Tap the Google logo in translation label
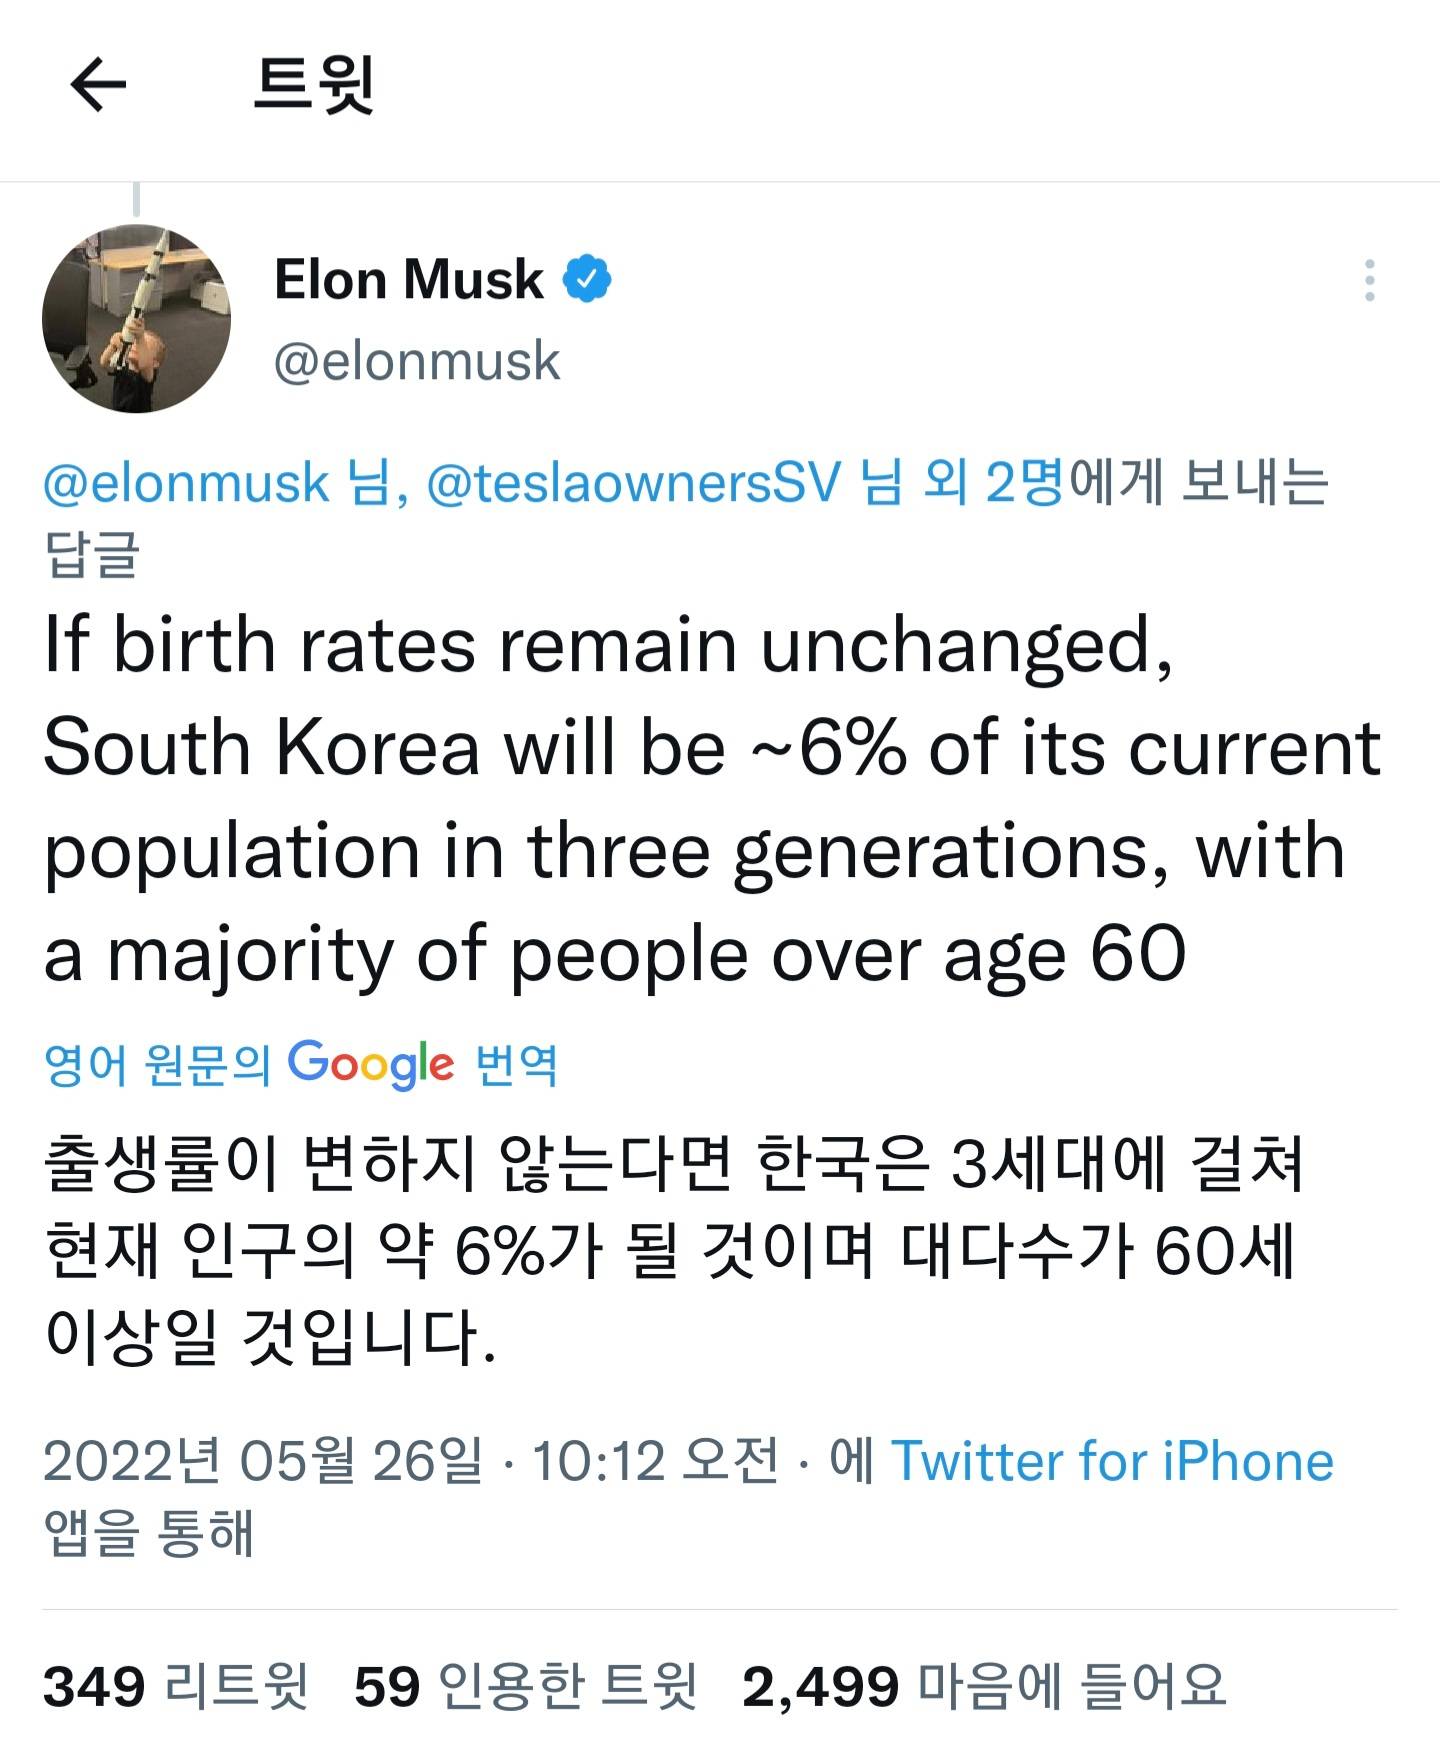 tap(371, 1064)
